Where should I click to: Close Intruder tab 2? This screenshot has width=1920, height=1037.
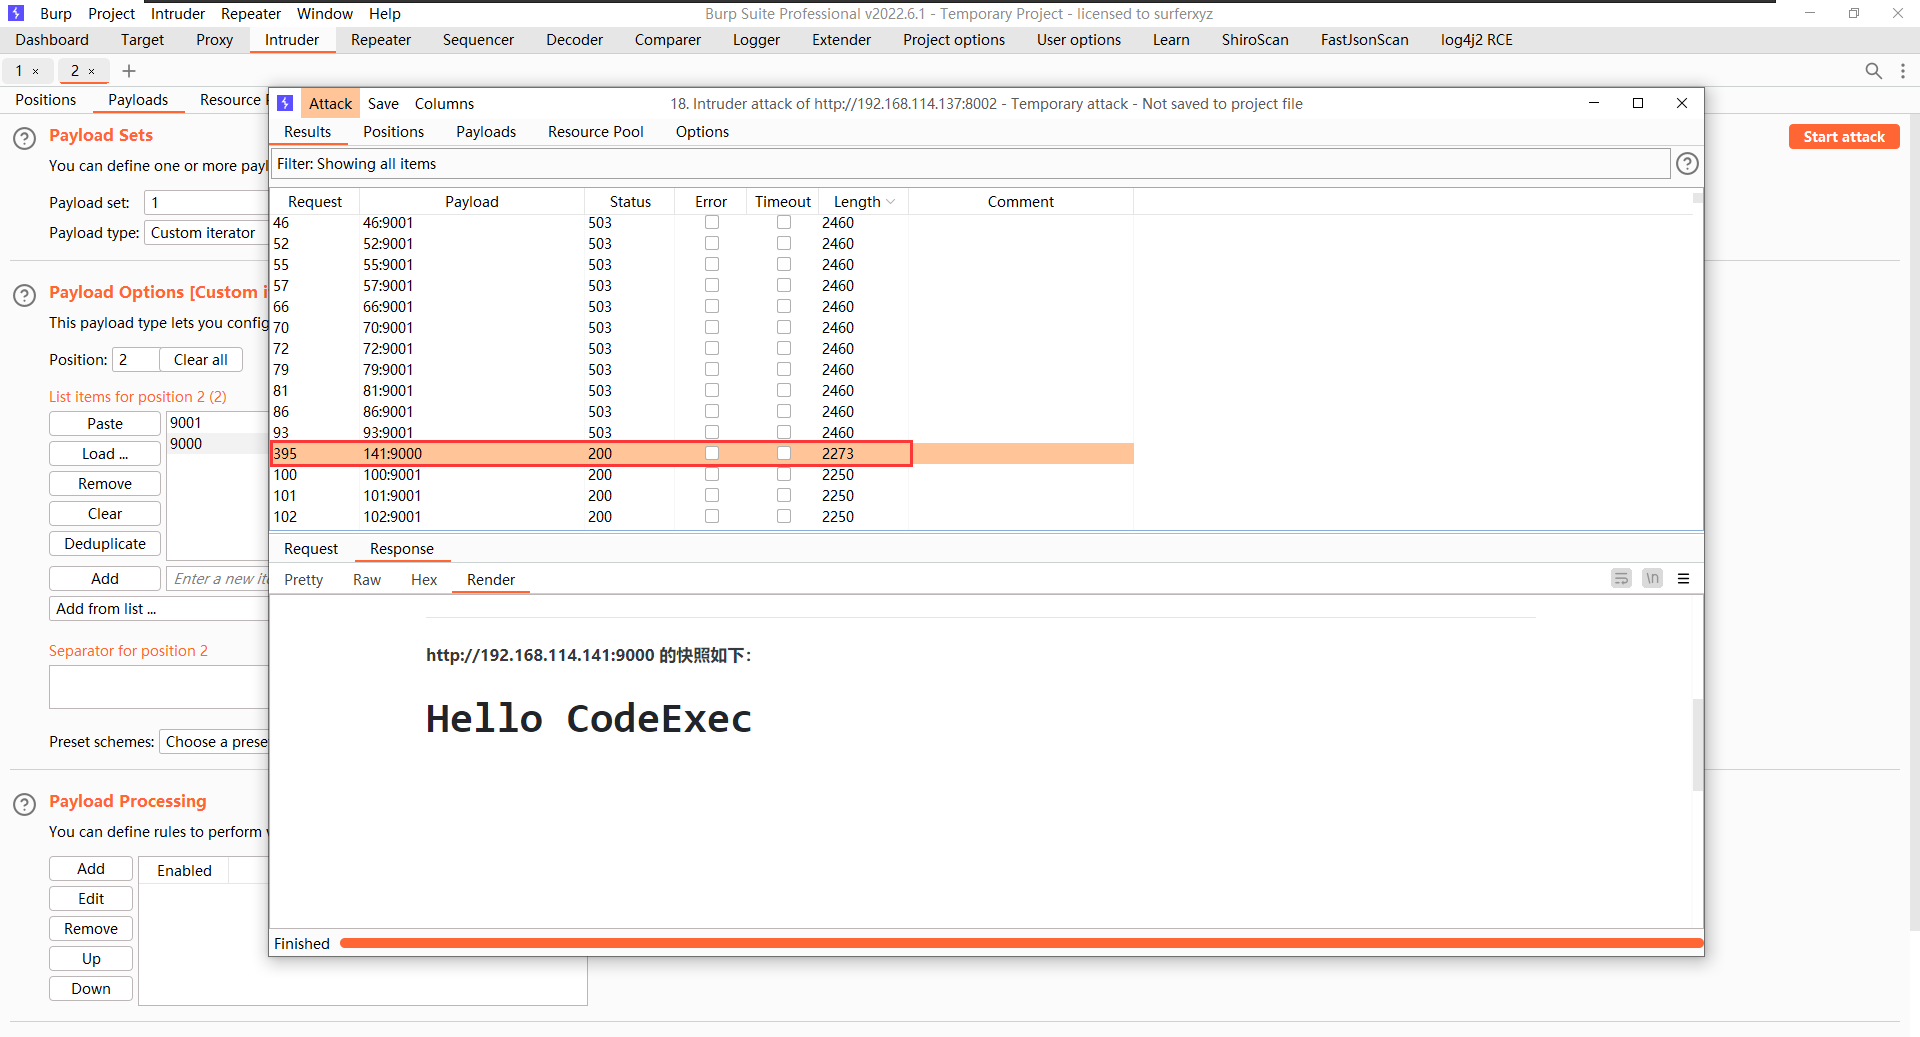coord(92,71)
